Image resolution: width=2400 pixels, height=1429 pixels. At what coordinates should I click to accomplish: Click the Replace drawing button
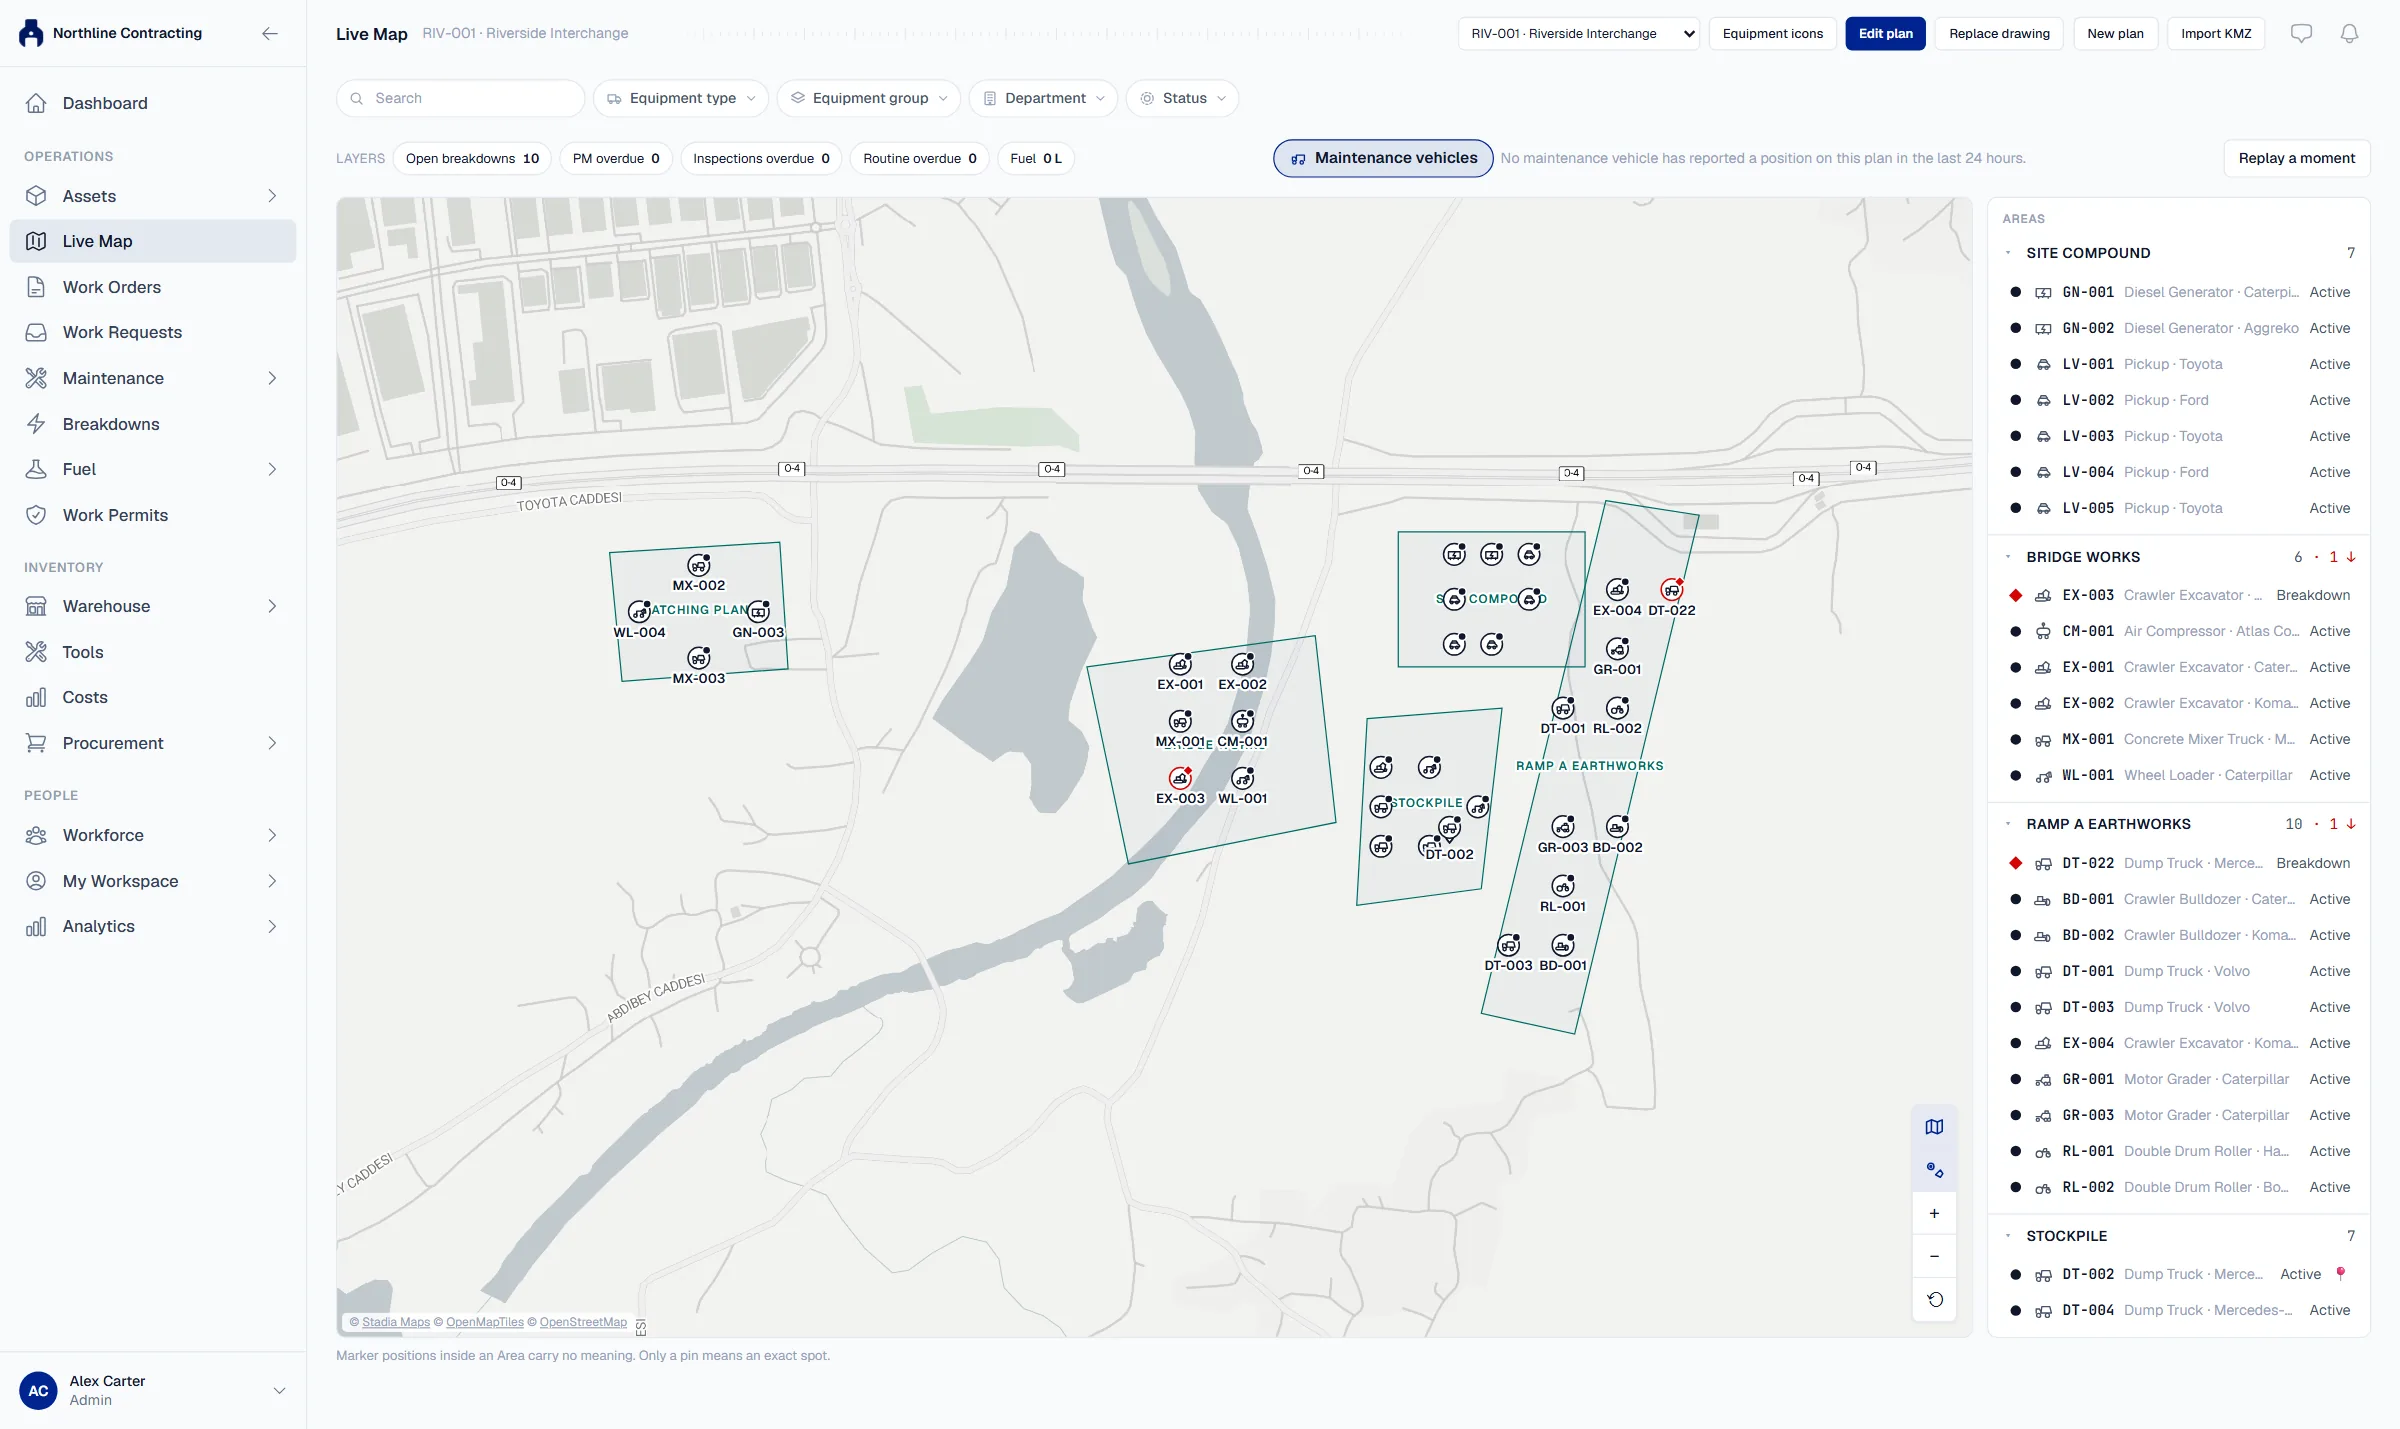point(1999,33)
